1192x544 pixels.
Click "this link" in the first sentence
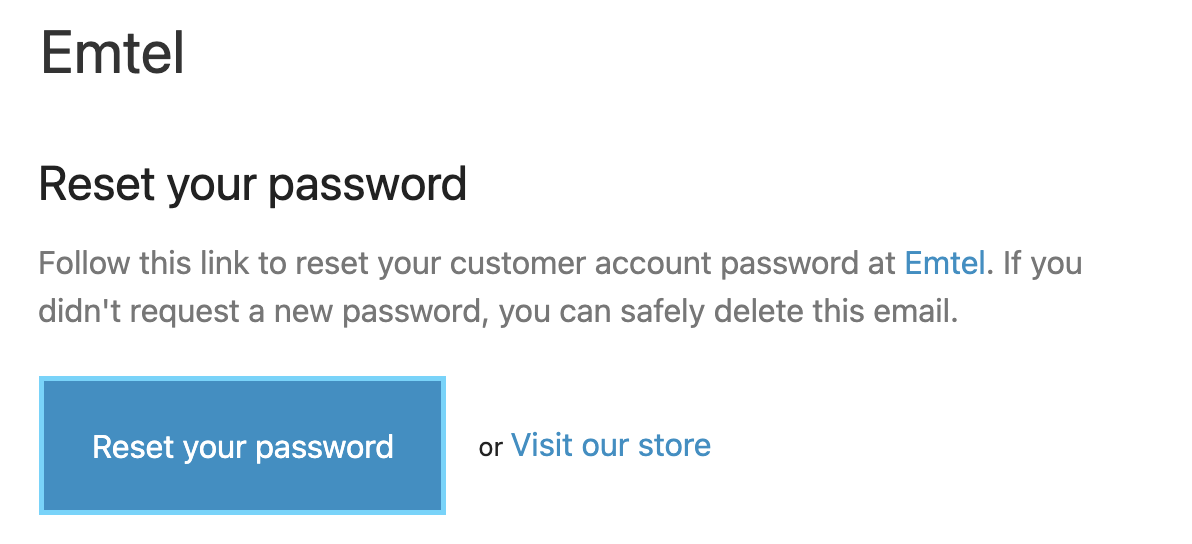179,265
